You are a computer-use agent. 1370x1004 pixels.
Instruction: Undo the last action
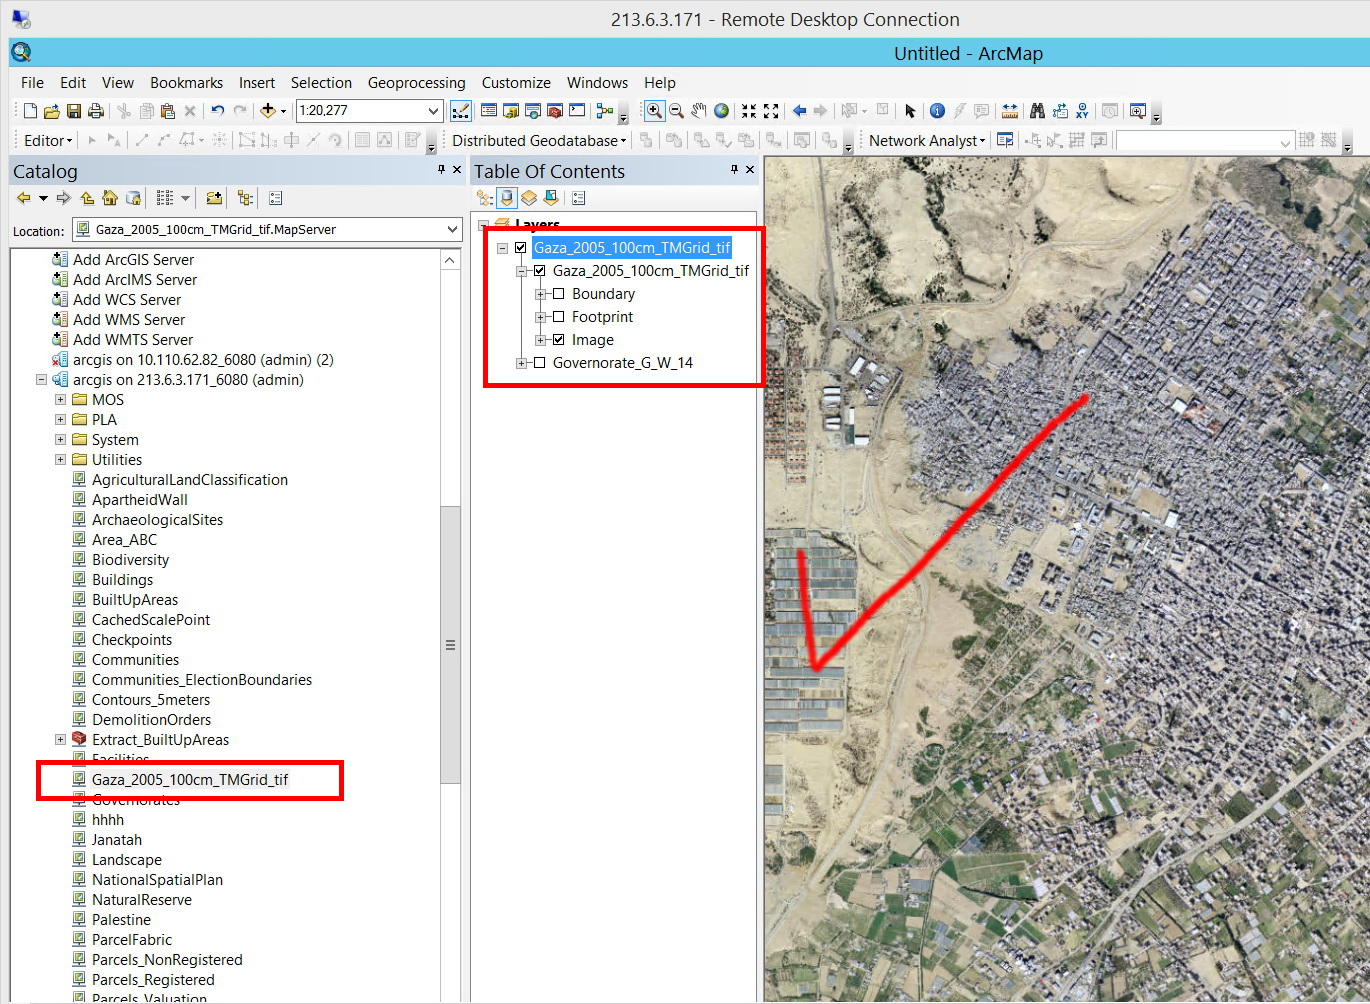point(217,111)
